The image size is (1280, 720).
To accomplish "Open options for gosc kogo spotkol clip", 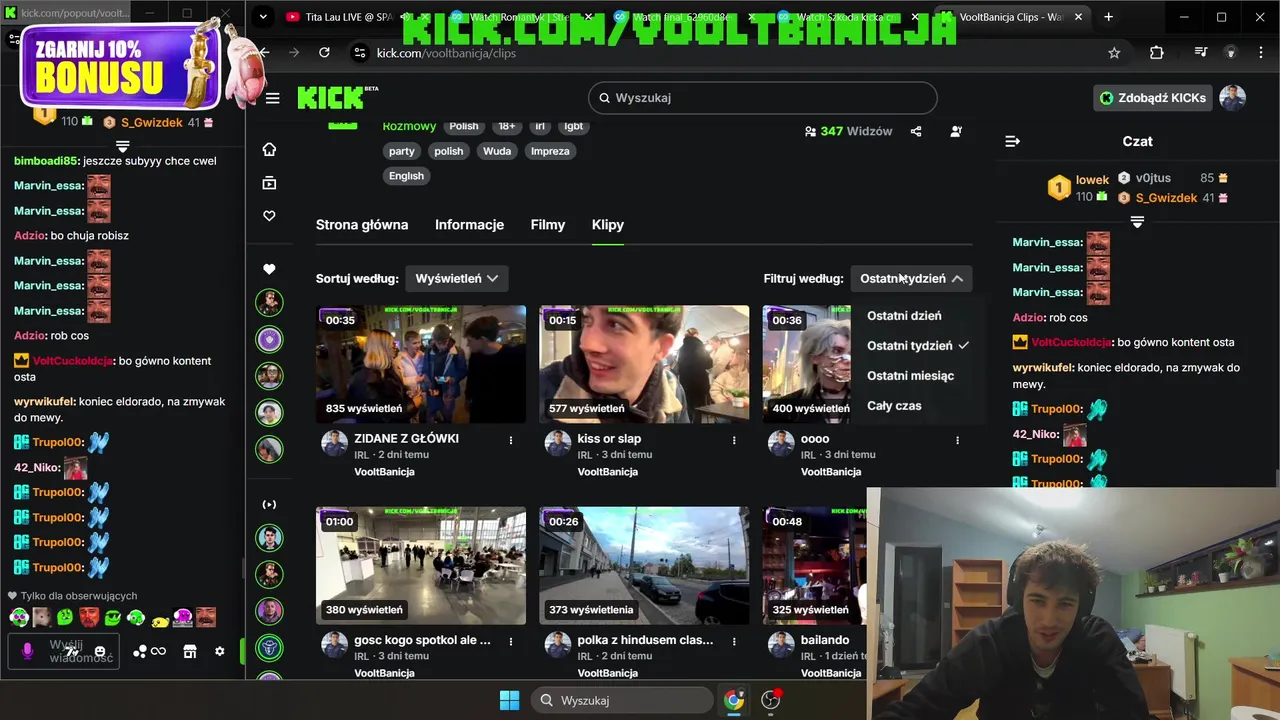I will [x=510, y=641].
